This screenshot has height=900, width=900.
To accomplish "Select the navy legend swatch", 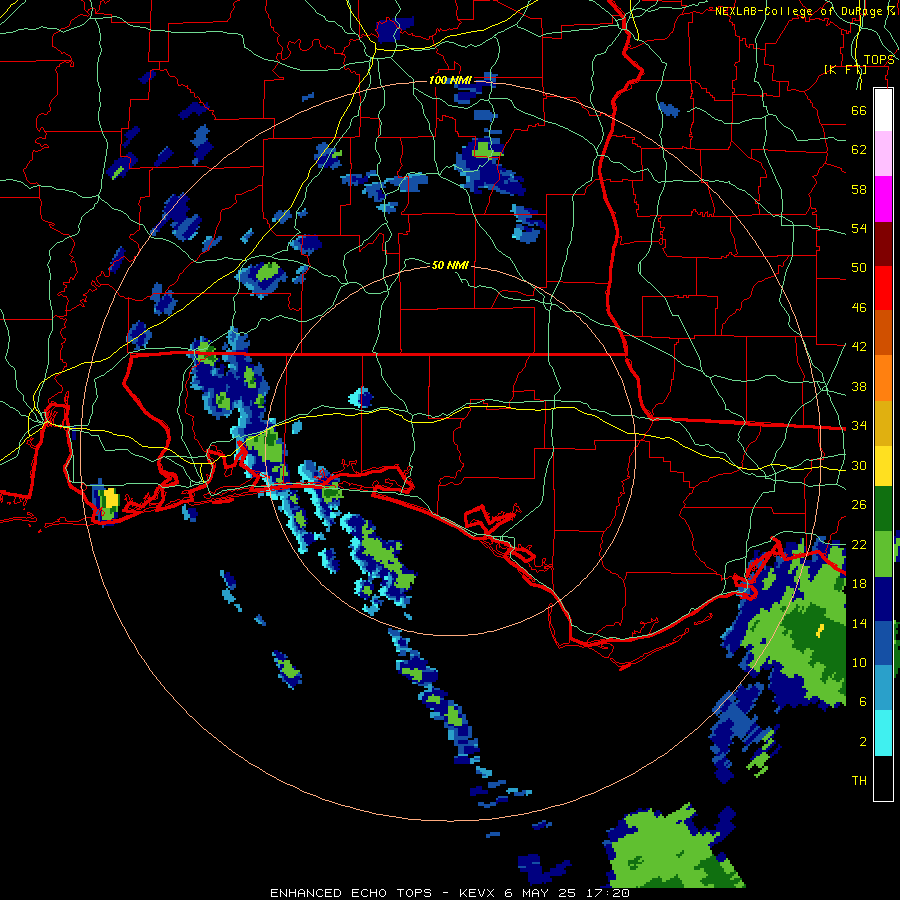I will [883, 599].
